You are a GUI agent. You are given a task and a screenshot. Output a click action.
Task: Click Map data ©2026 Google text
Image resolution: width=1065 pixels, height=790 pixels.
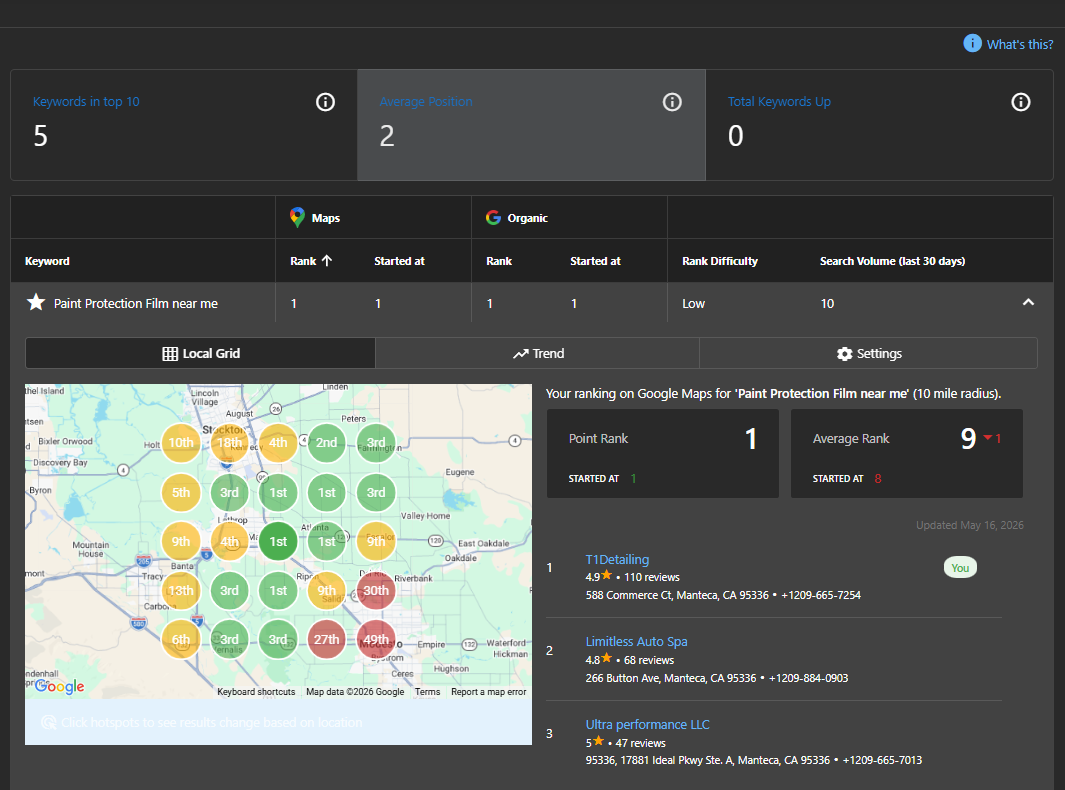[x=355, y=692]
